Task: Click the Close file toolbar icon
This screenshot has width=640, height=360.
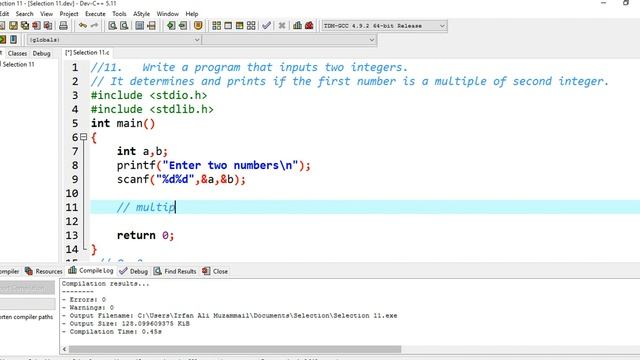Action: tap(36, 26)
